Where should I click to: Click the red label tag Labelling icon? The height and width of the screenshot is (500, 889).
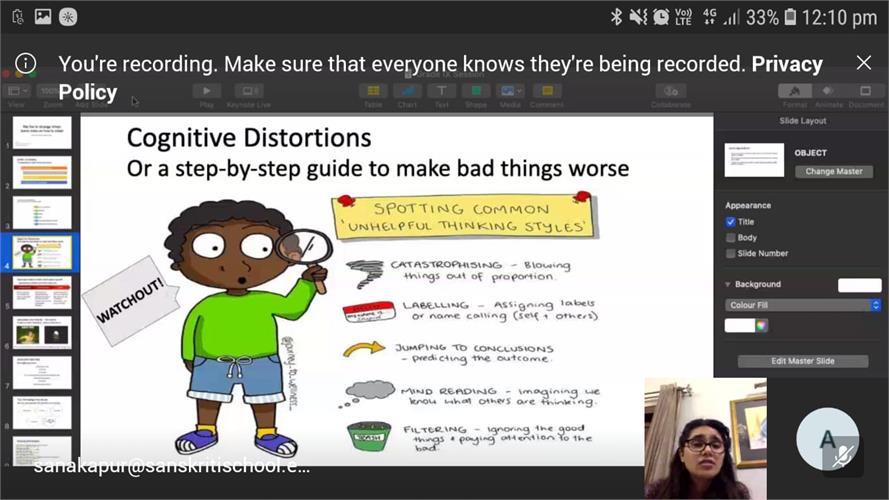point(369,312)
